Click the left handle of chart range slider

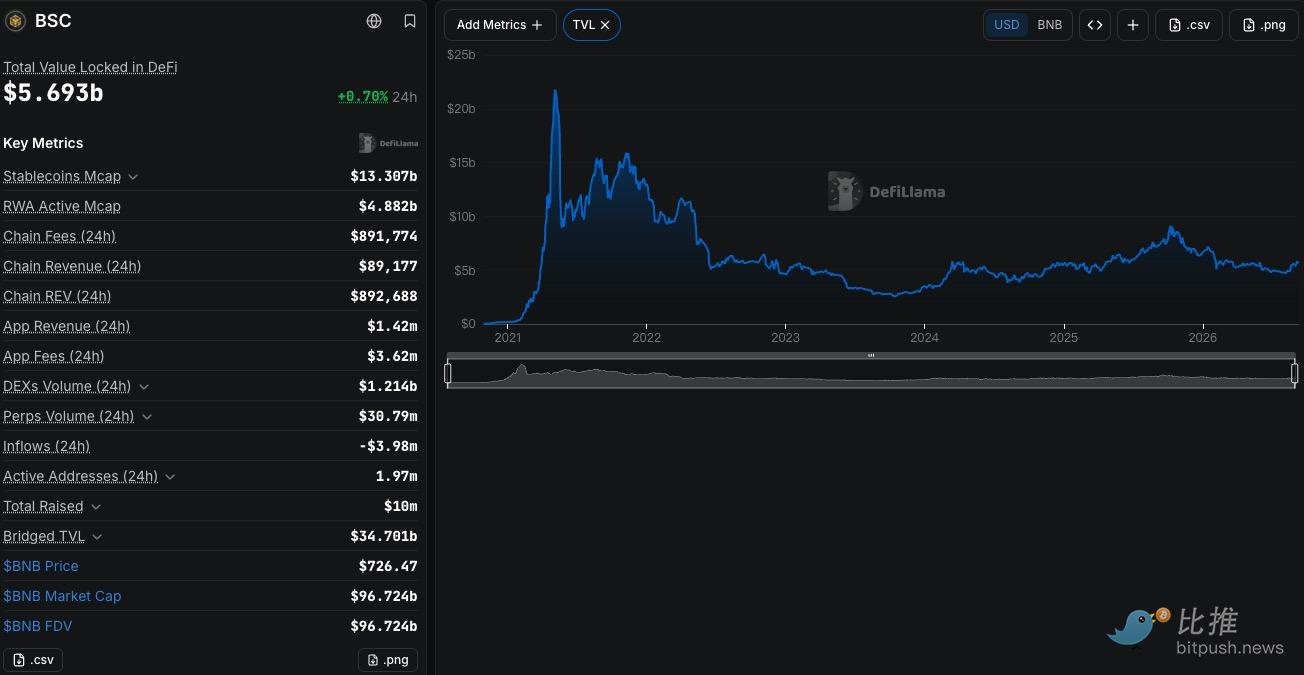pyautogui.click(x=448, y=374)
